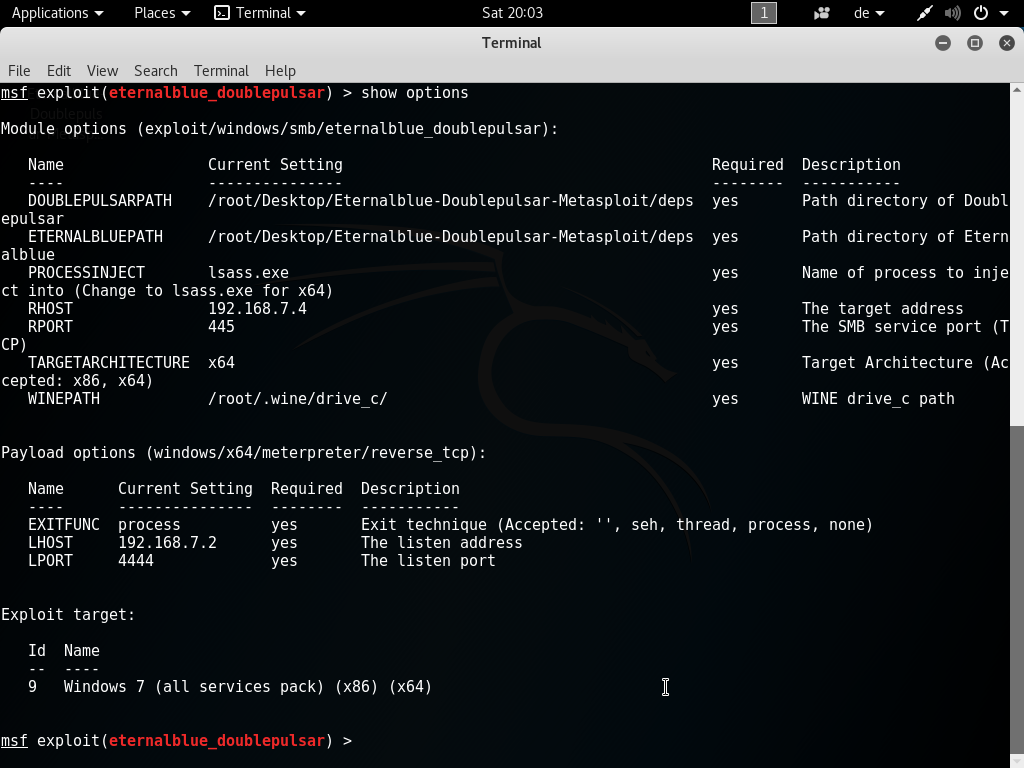This screenshot has height=768, width=1024.
Task: Click the network connection tray icon
Action: (924, 13)
